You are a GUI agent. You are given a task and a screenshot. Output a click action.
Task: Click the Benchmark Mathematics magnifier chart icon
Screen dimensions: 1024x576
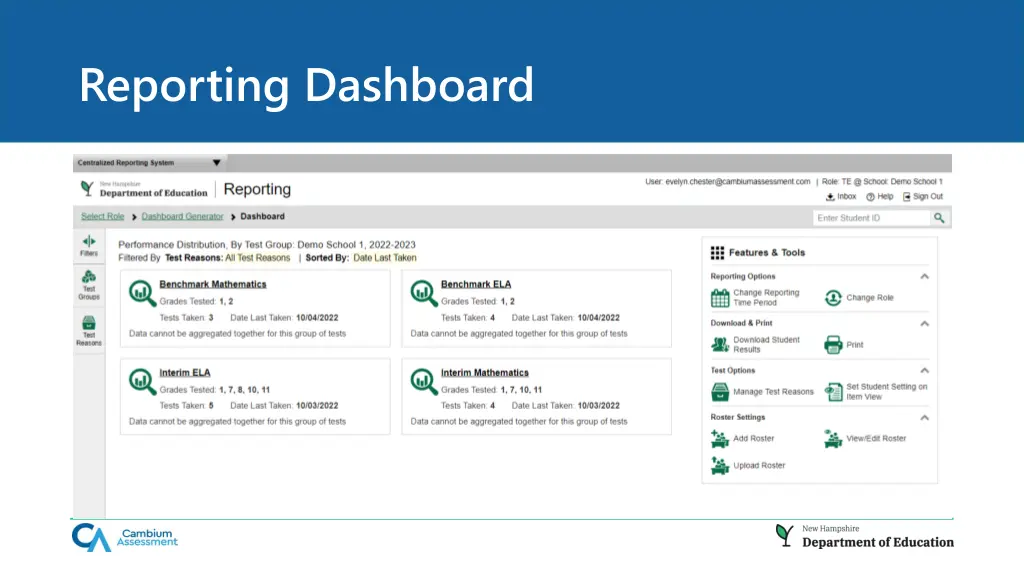[x=142, y=293]
